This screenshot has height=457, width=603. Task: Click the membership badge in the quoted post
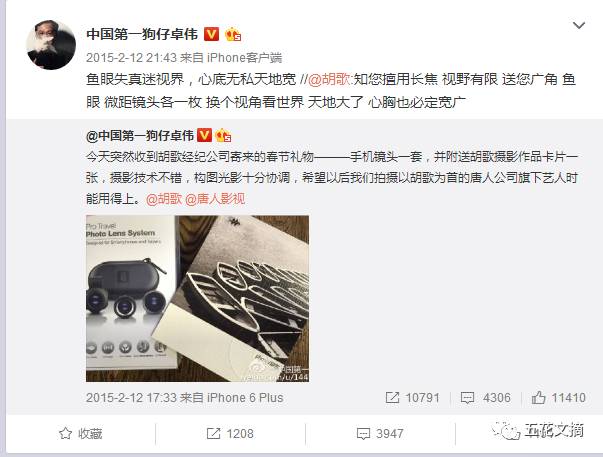pos(223,135)
